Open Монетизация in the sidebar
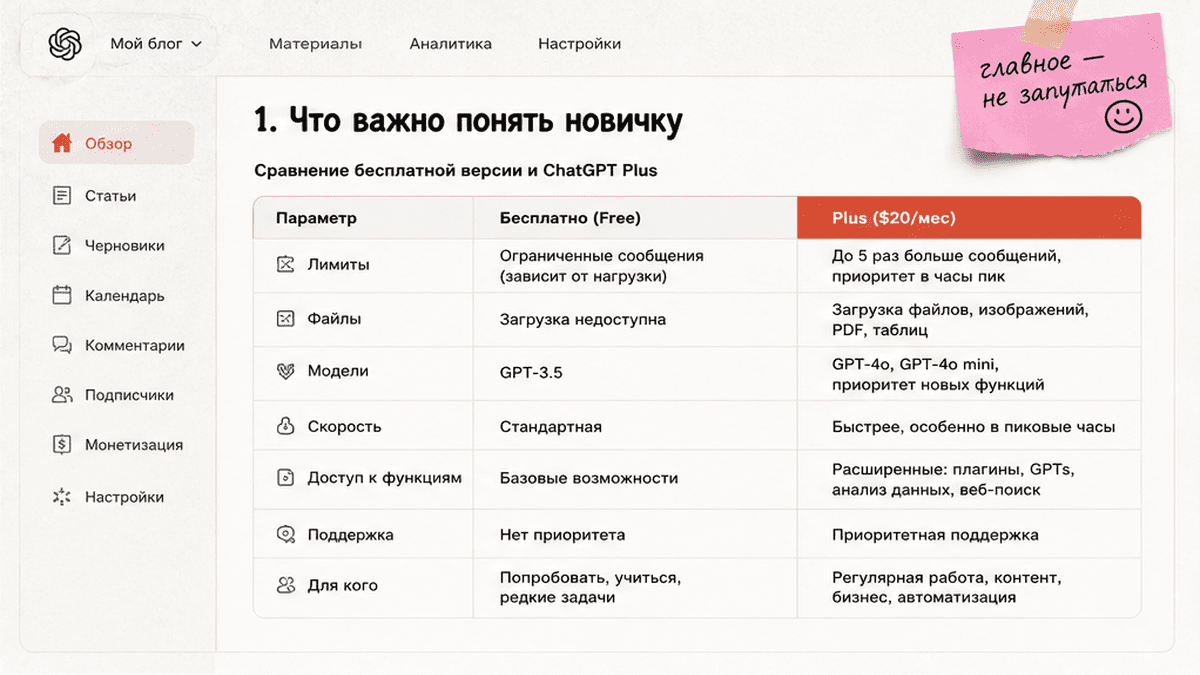This screenshot has height=675, width=1200. click(x=134, y=445)
